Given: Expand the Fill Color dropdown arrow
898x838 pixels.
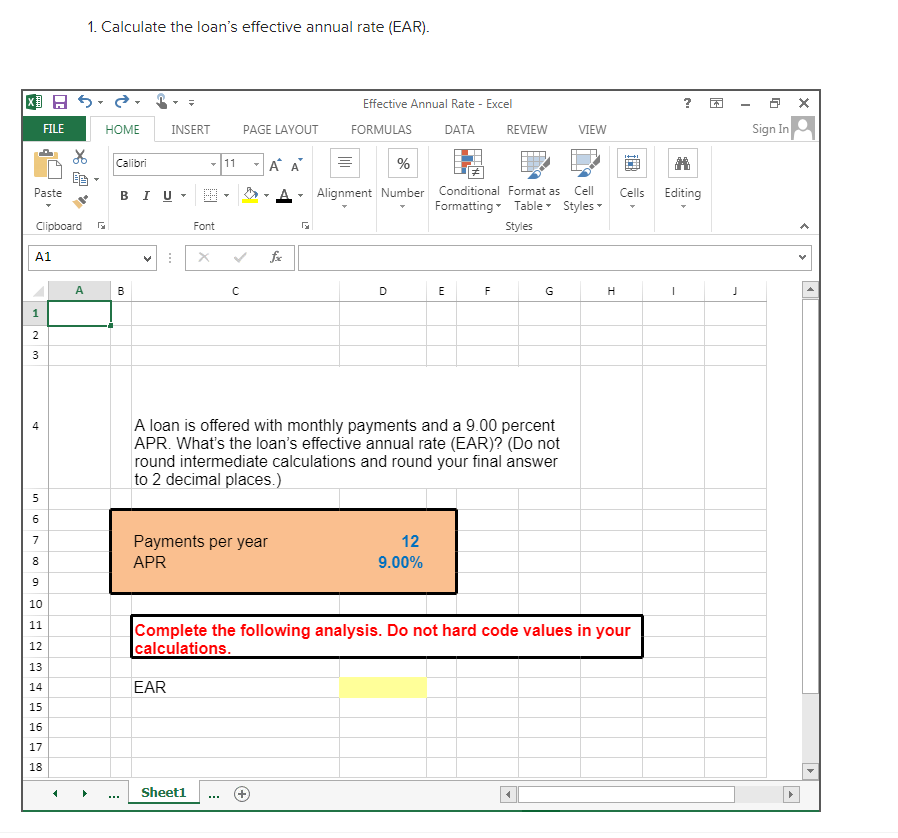Looking at the screenshot, I should pos(266,195).
